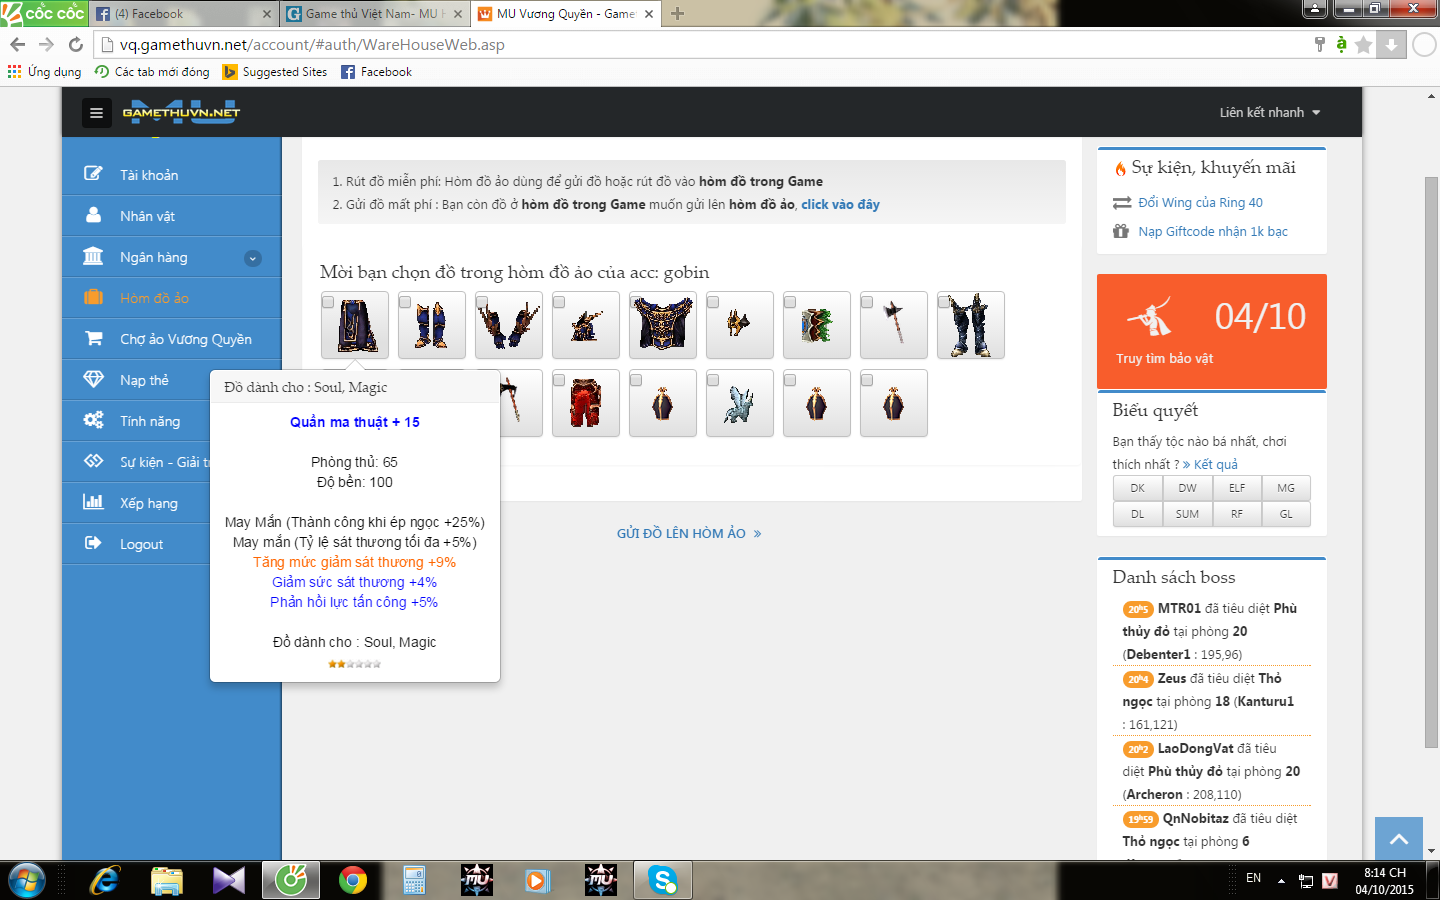The image size is (1440, 900).
Task: Switch to the Facebook browser tab
Action: click(183, 14)
